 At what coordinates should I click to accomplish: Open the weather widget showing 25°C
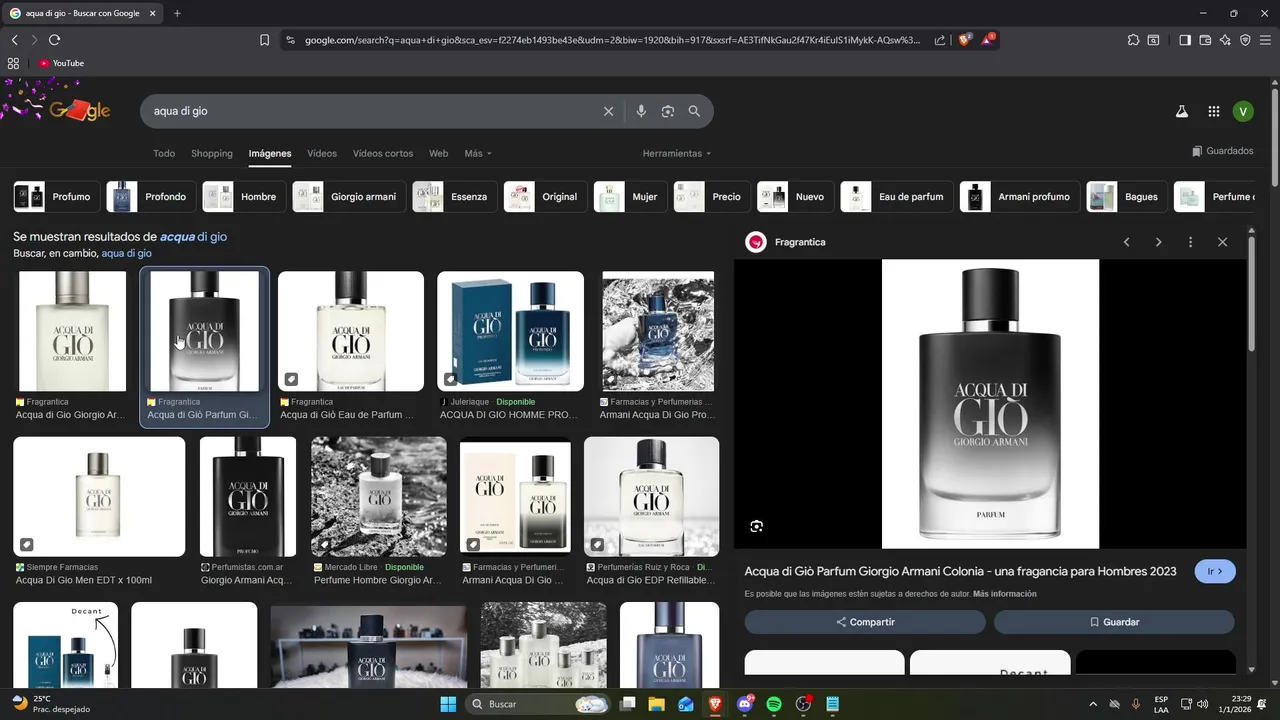coord(50,704)
